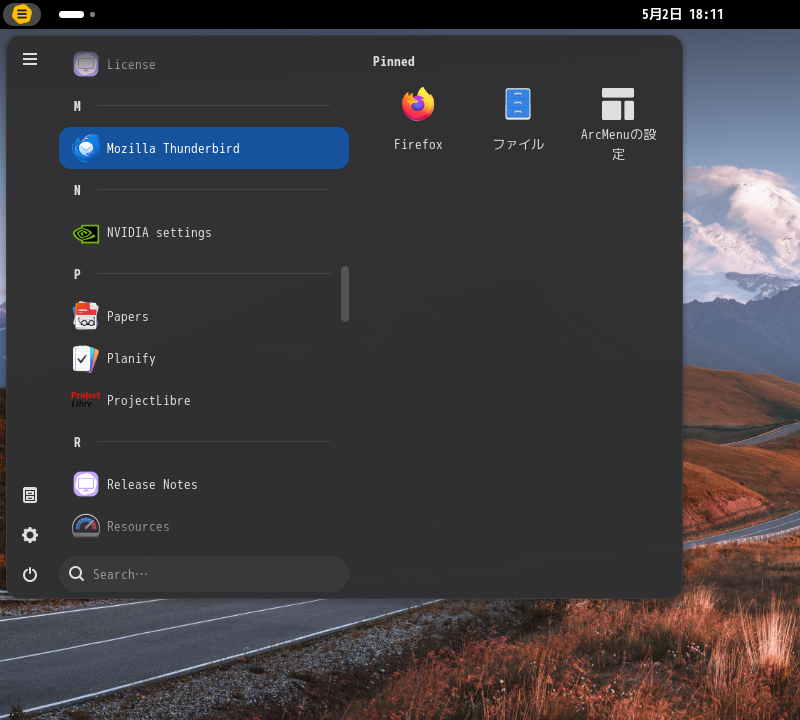Click the ProjectLibre icon
Viewport: 800px width, 720px height.
click(86, 399)
